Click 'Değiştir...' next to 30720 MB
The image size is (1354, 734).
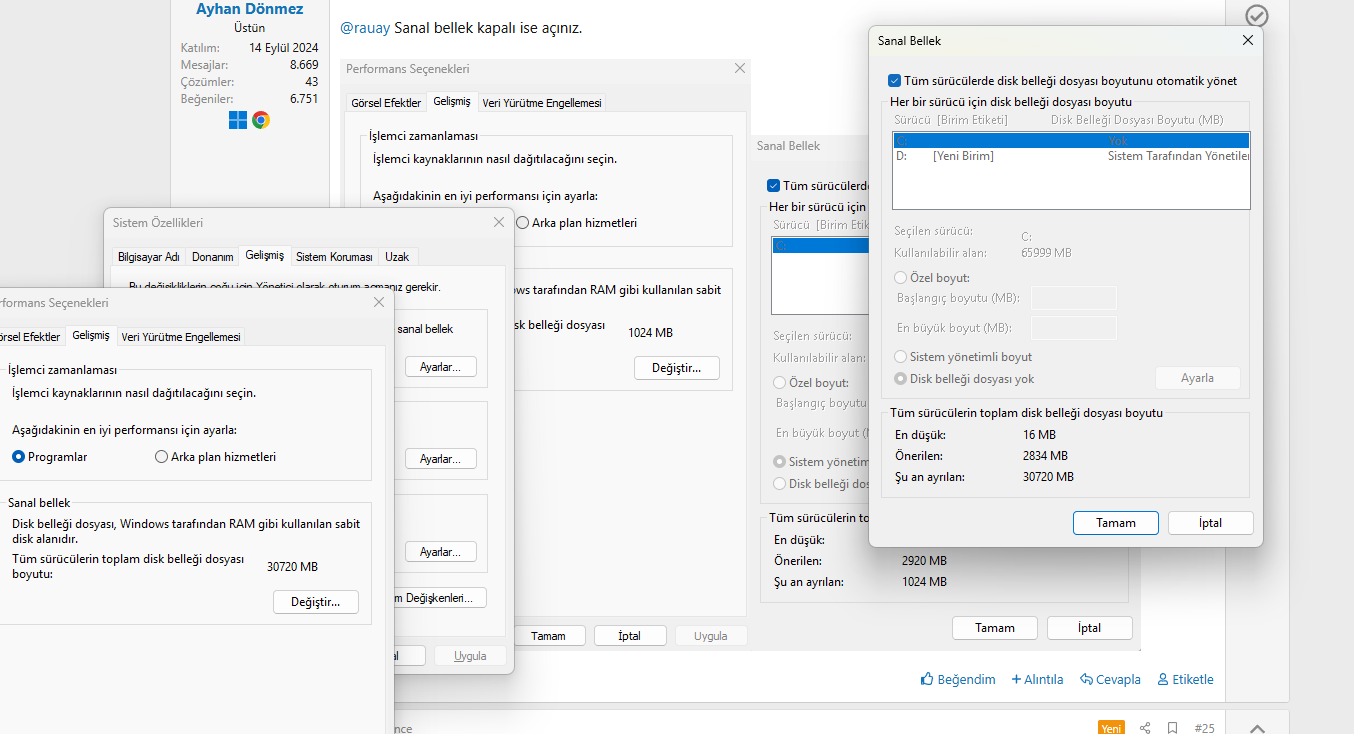click(316, 602)
